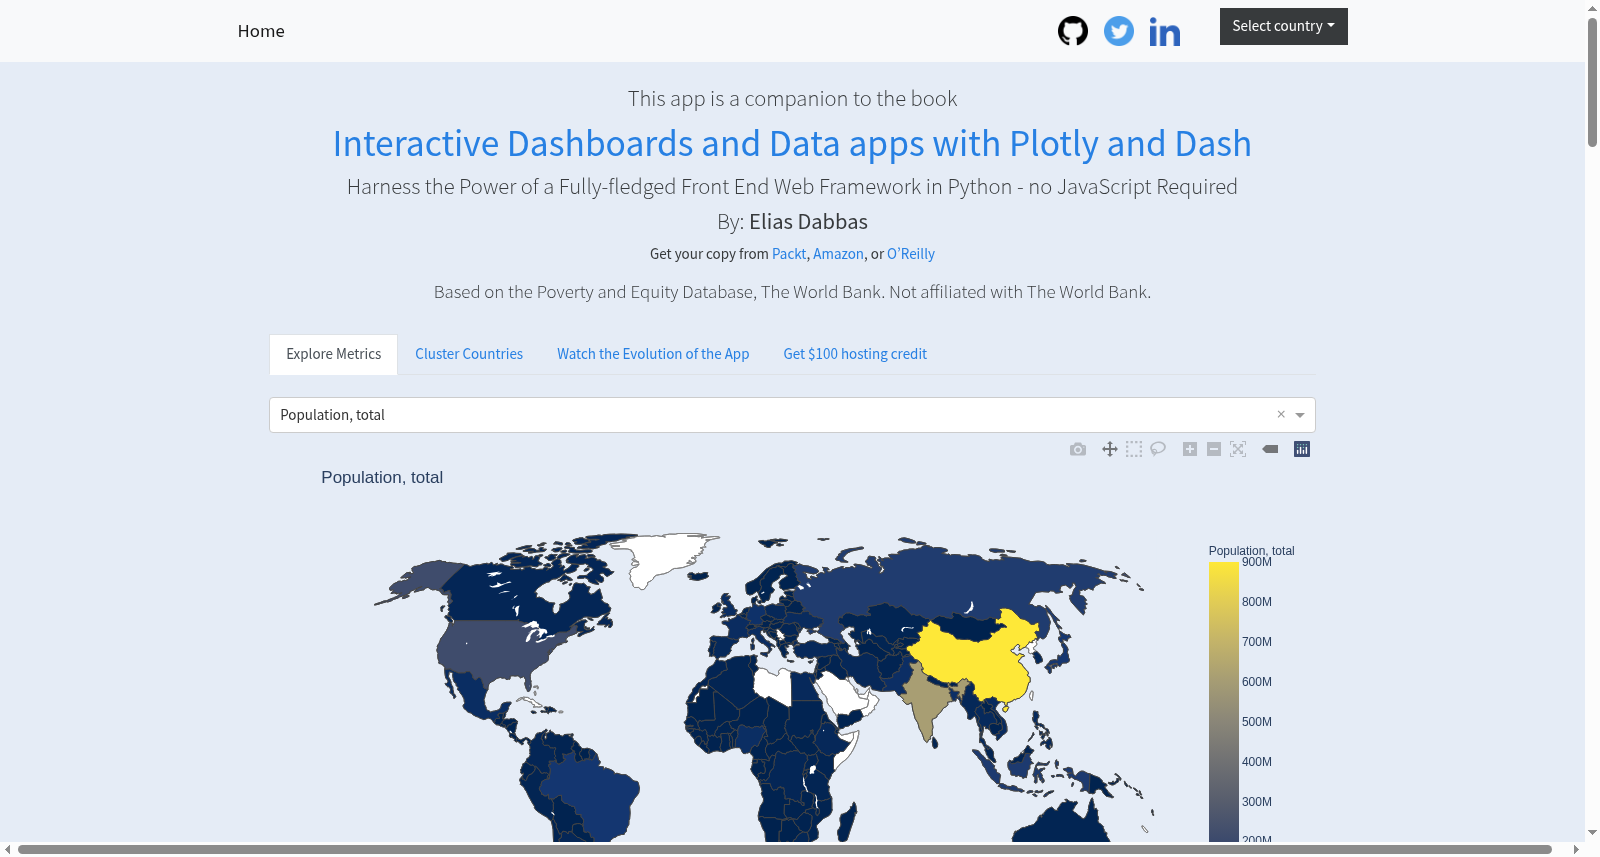Toggle hover label tag icon
Image resolution: width=1600 pixels, height=857 pixels.
(x=1270, y=449)
